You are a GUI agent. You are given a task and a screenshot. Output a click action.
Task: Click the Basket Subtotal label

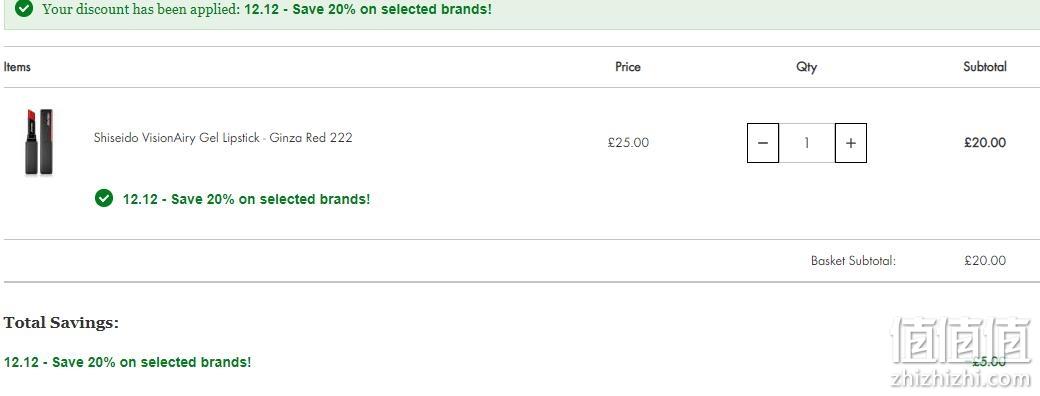(853, 261)
